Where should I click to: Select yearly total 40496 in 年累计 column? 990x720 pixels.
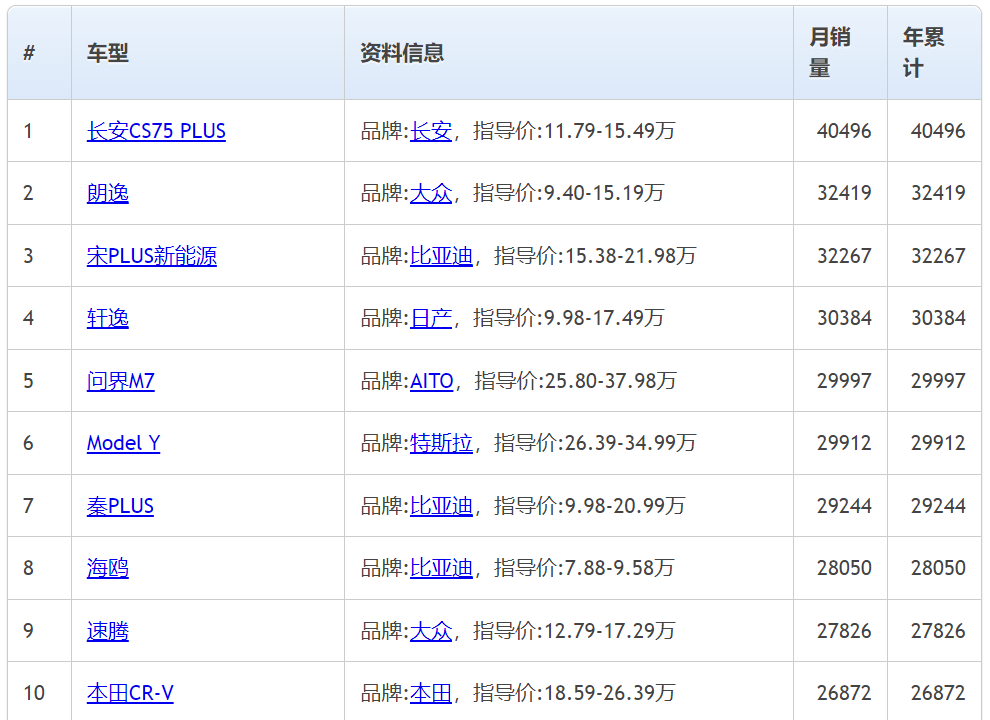pyautogui.click(x=938, y=131)
